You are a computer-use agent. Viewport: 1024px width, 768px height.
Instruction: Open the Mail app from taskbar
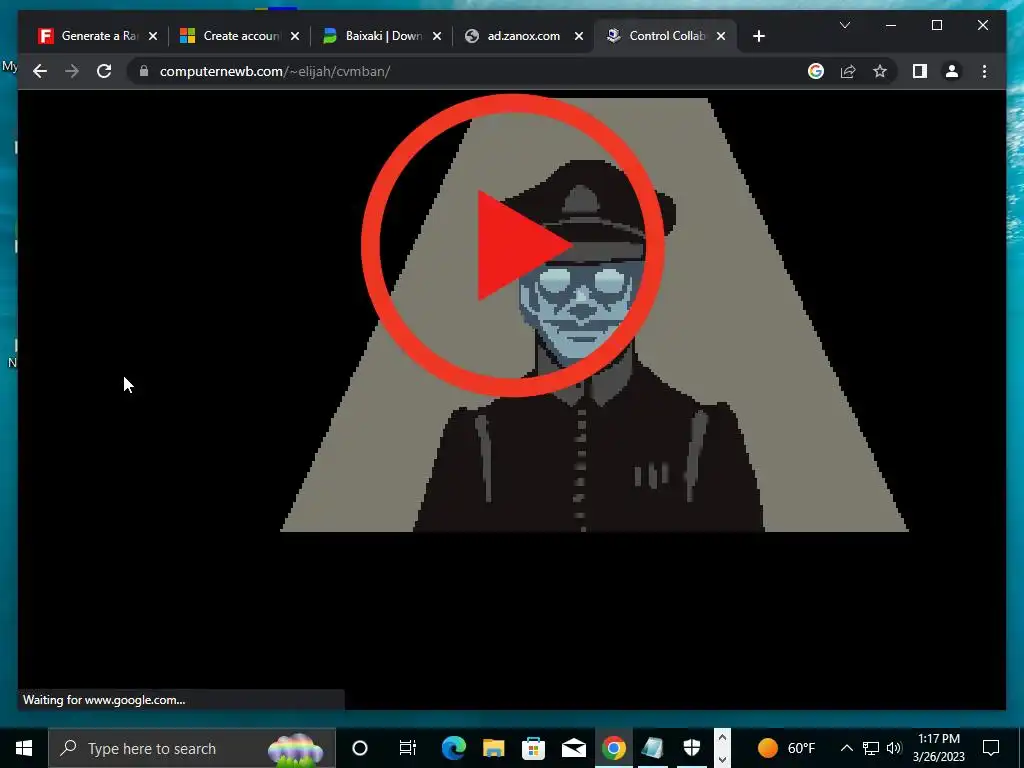click(x=573, y=748)
